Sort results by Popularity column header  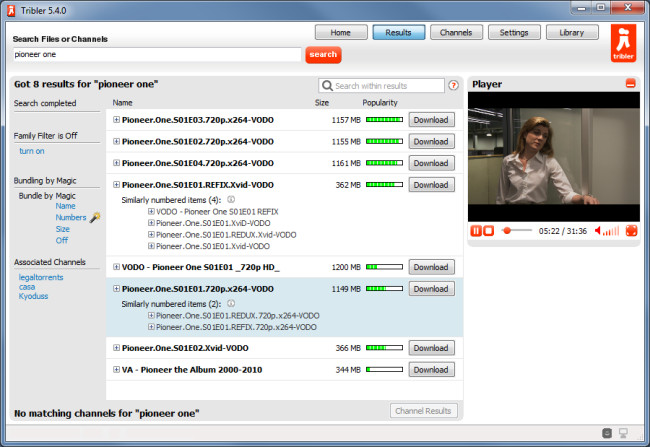click(380, 102)
